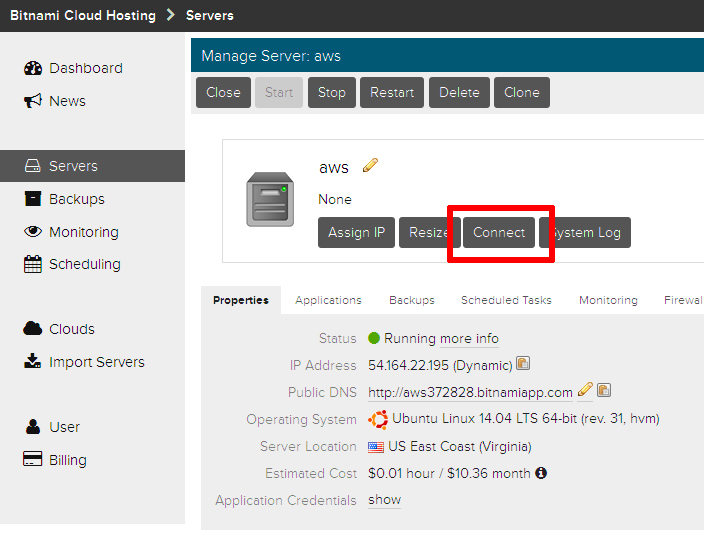Open the Scheduling section
This screenshot has height=533, width=704.
tap(85, 264)
